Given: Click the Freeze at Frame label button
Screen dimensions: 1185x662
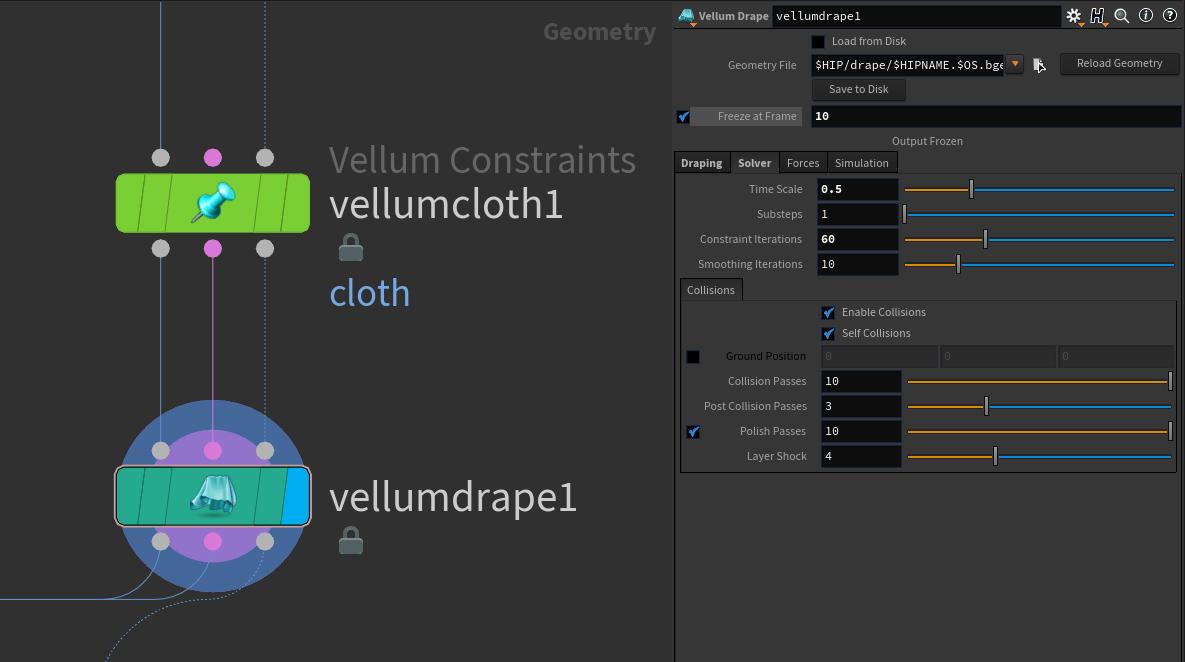Looking at the screenshot, I should (x=746, y=116).
